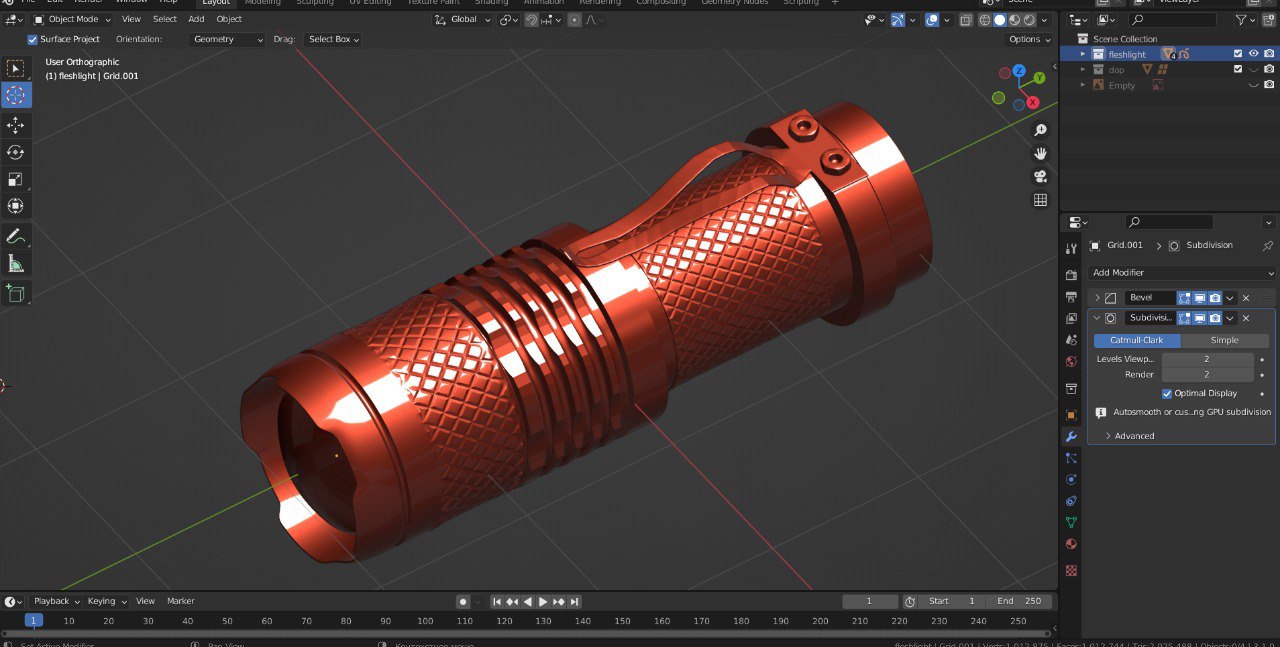Open the viewport Add menu
Image resolution: width=1280 pixels, height=647 pixels.
point(196,19)
